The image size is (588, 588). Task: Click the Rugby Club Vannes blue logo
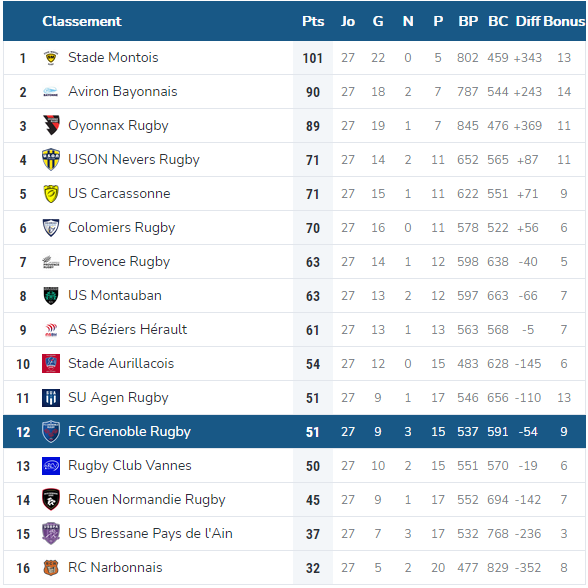(x=51, y=466)
